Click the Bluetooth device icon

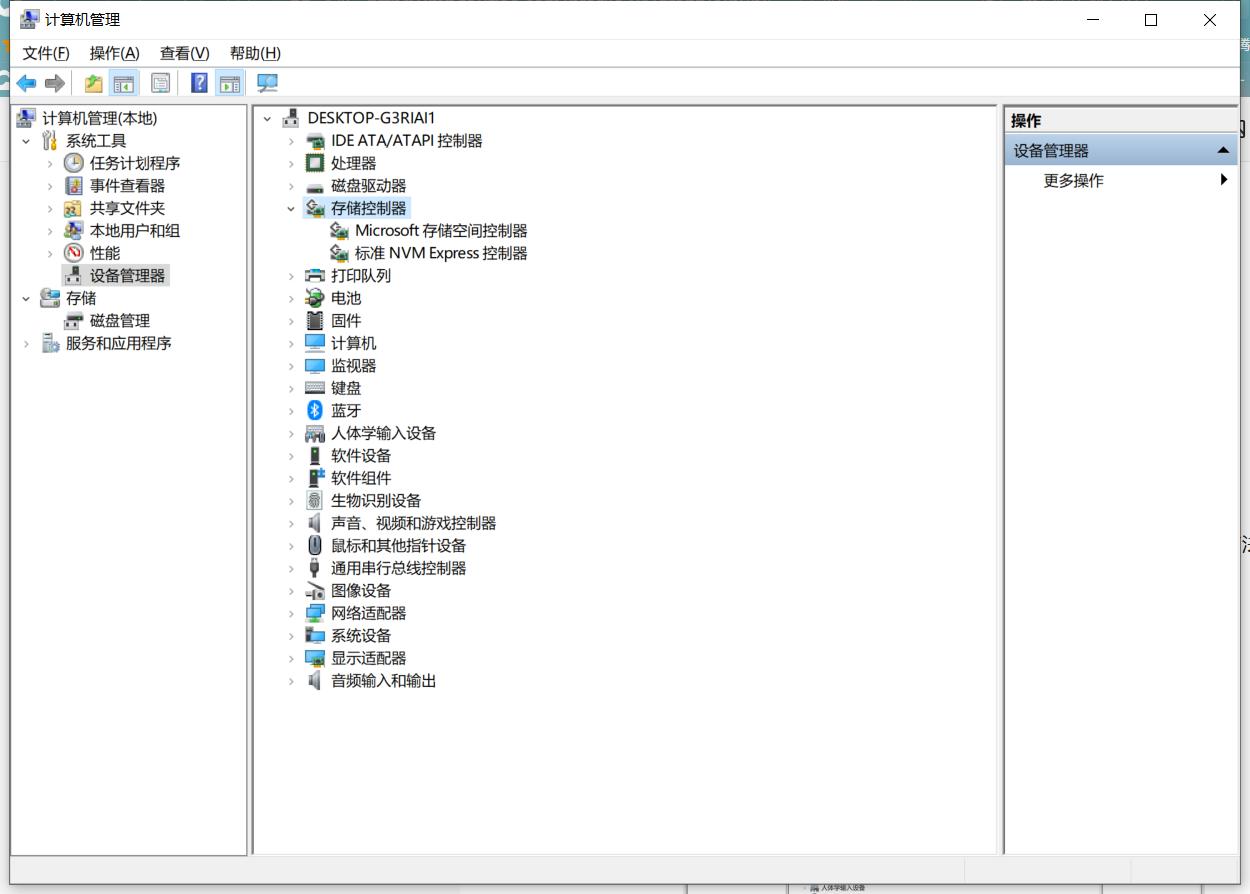[x=315, y=411]
